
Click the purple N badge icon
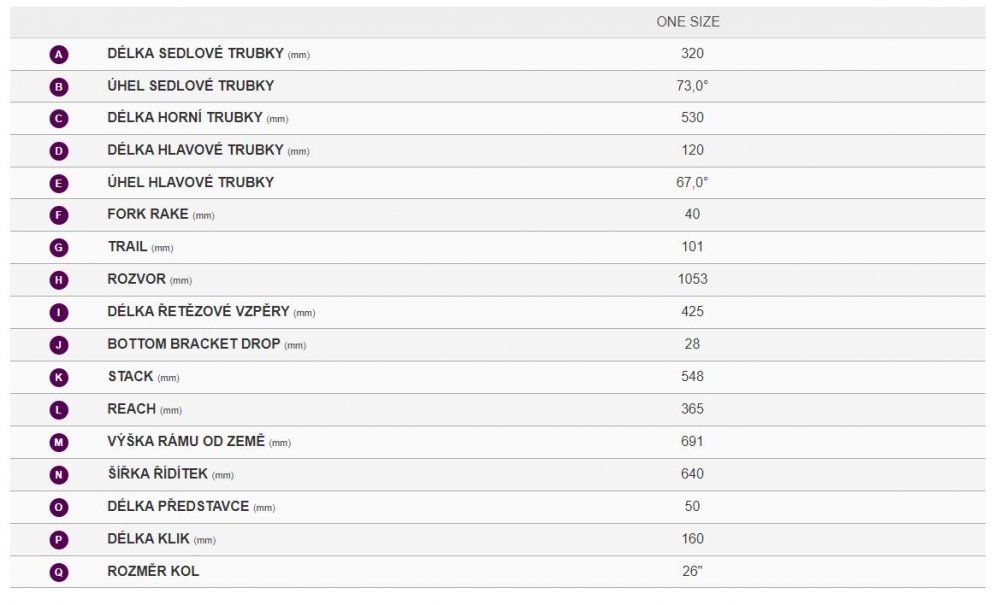pos(59,475)
